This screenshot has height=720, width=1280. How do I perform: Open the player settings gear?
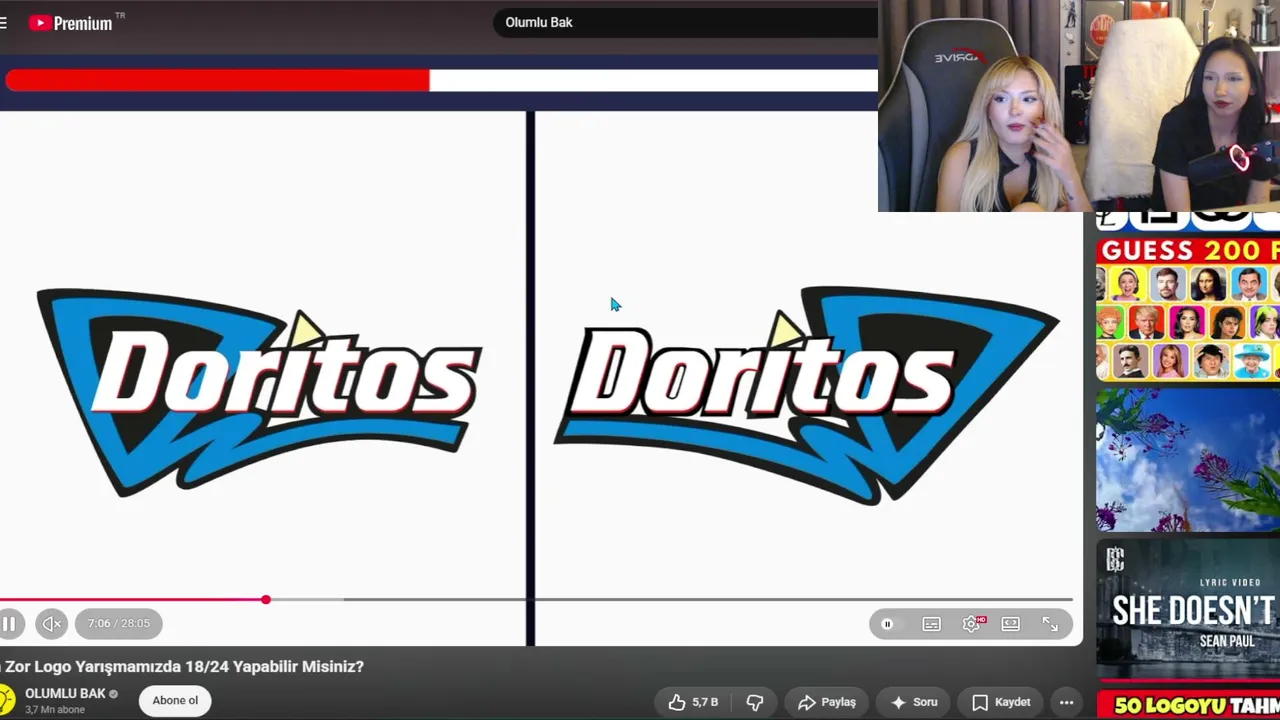click(971, 624)
